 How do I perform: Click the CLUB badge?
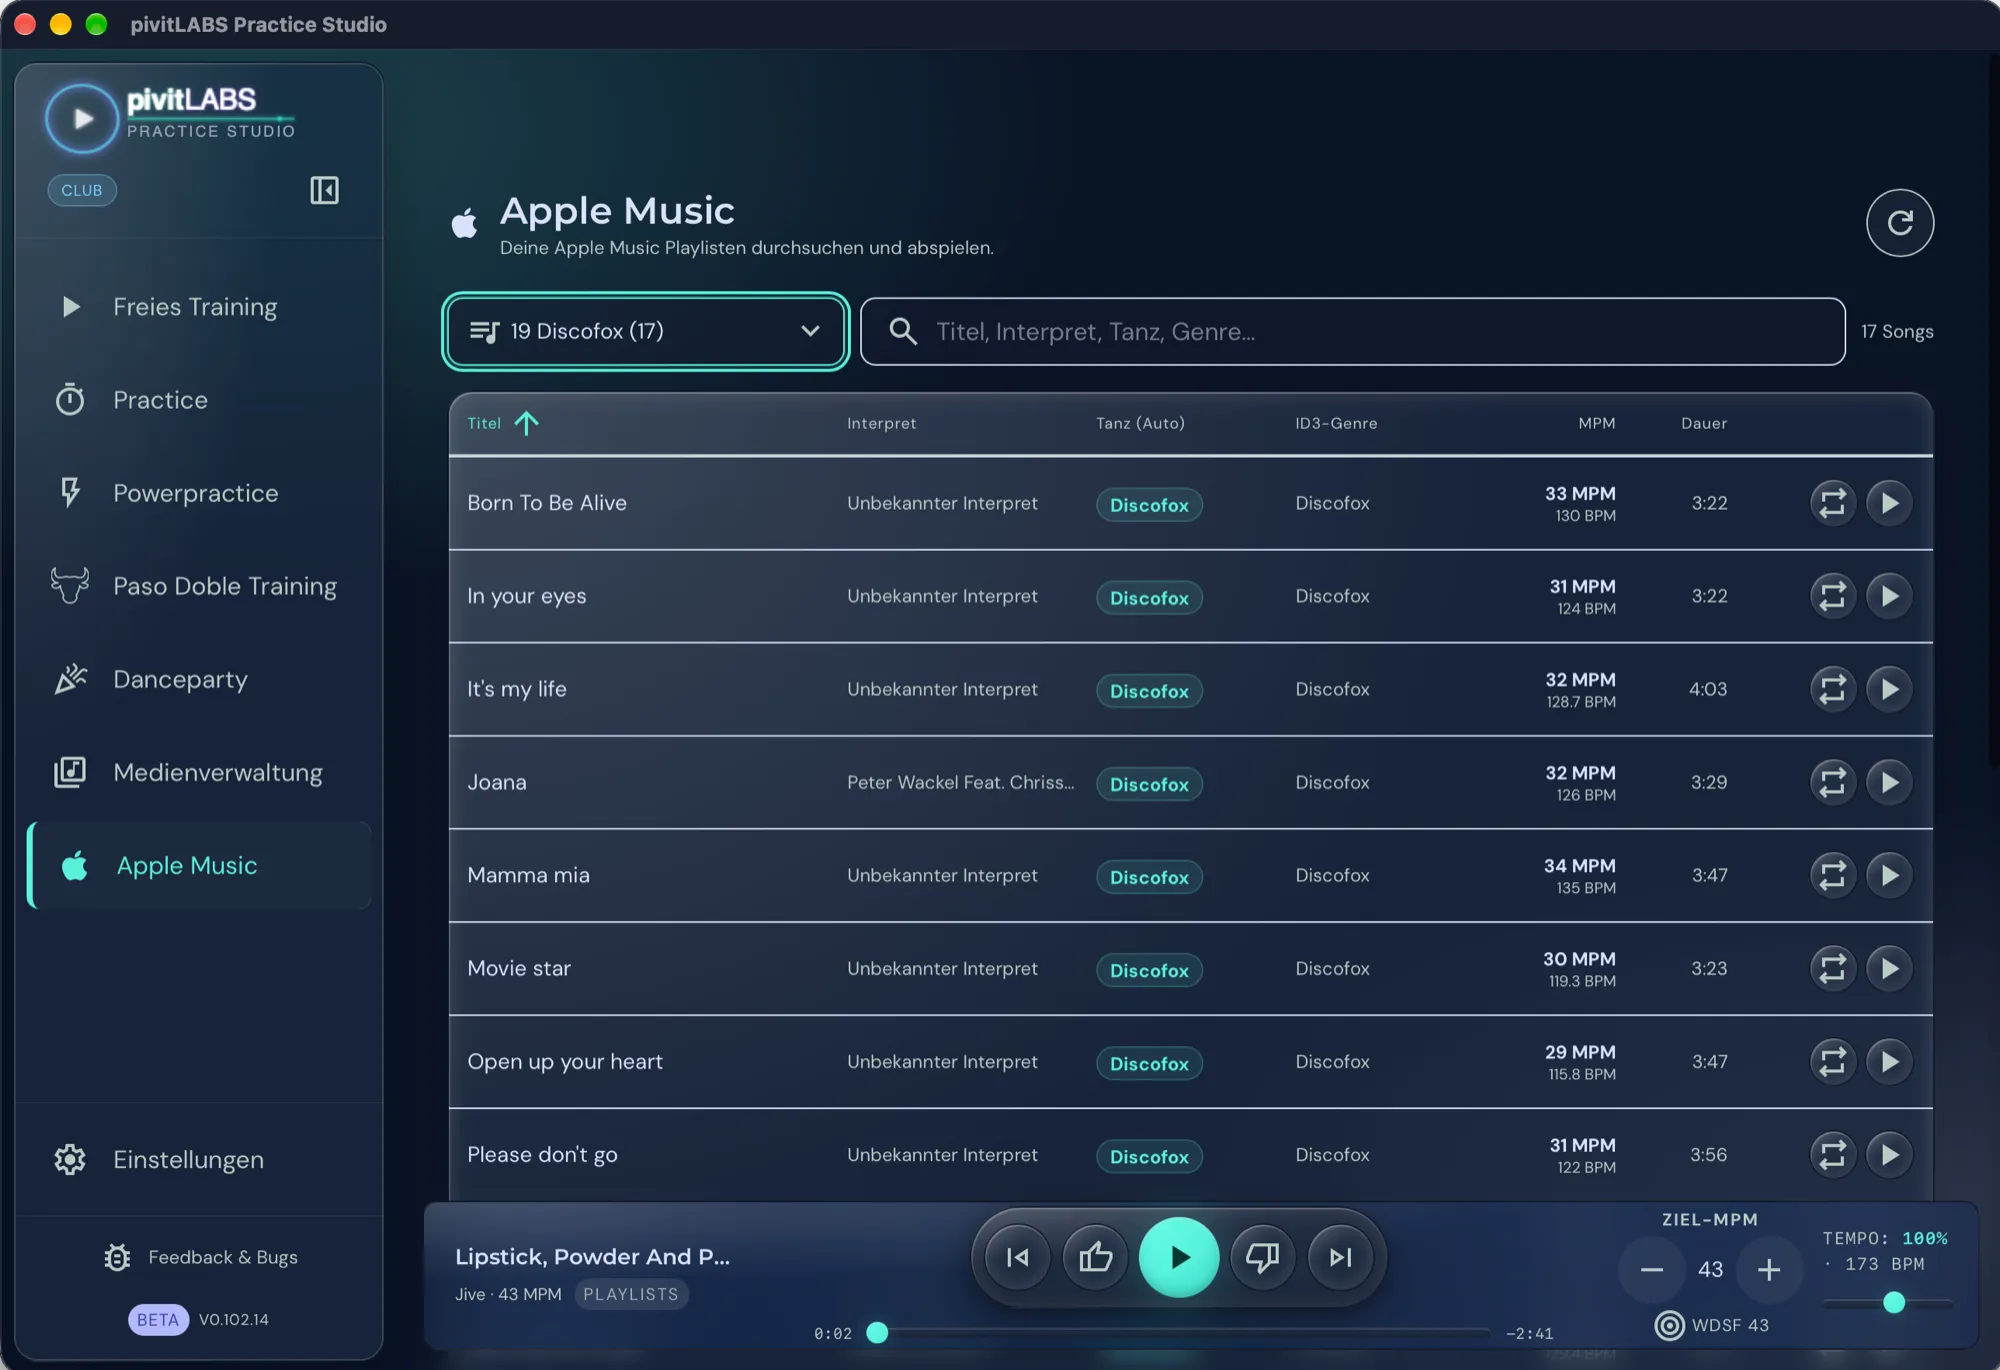[82, 190]
